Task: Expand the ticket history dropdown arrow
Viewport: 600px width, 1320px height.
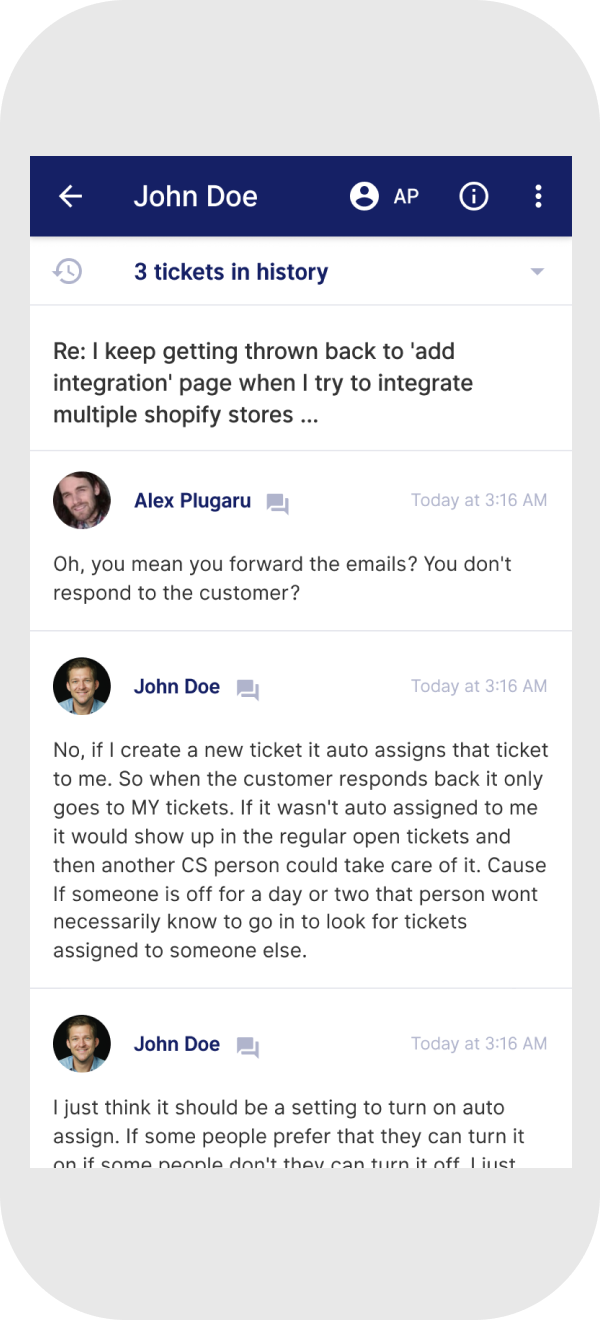Action: 537,272
